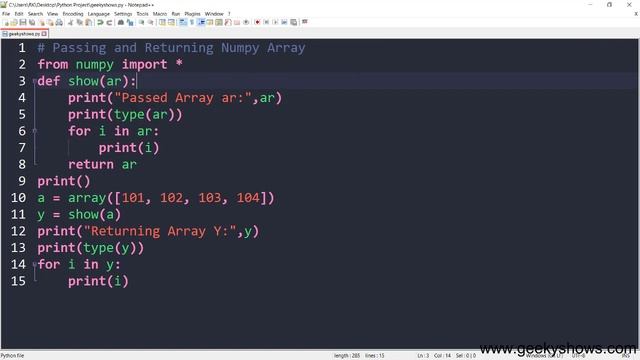Toggle Synchronize Horizontal Scrolling
This screenshot has width=640, height=360.
tap(171, 22)
